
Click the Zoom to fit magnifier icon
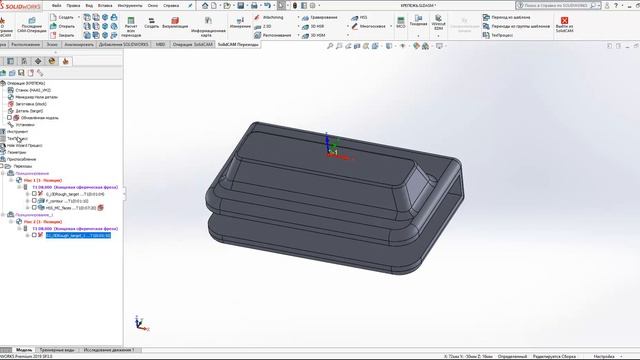[330, 46]
